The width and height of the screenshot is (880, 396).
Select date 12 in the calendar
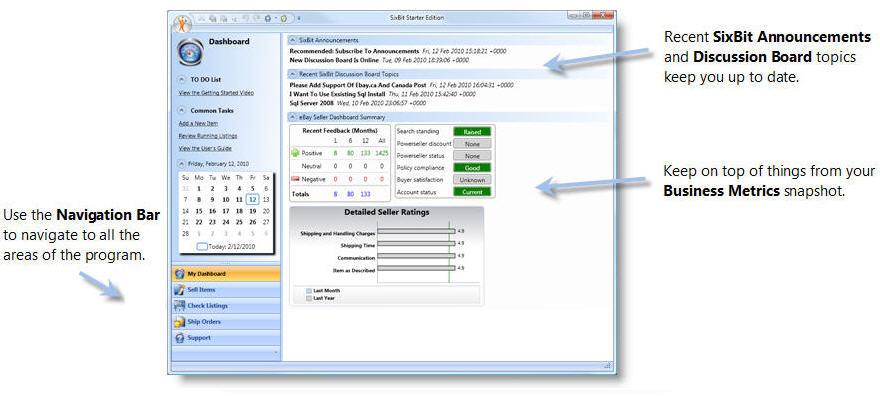point(253,199)
